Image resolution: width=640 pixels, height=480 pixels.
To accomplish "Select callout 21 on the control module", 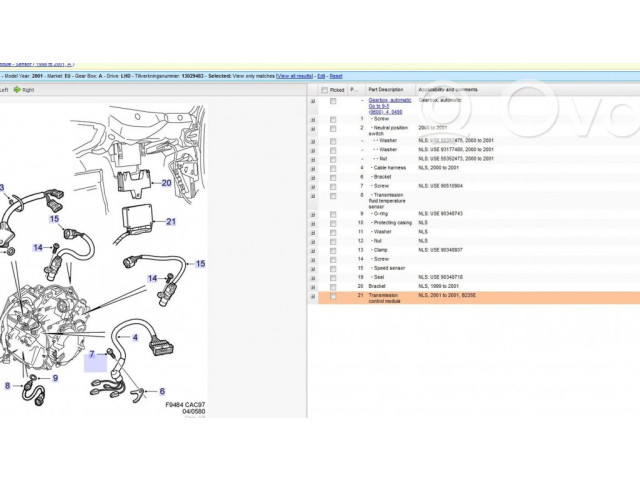I will (171, 222).
